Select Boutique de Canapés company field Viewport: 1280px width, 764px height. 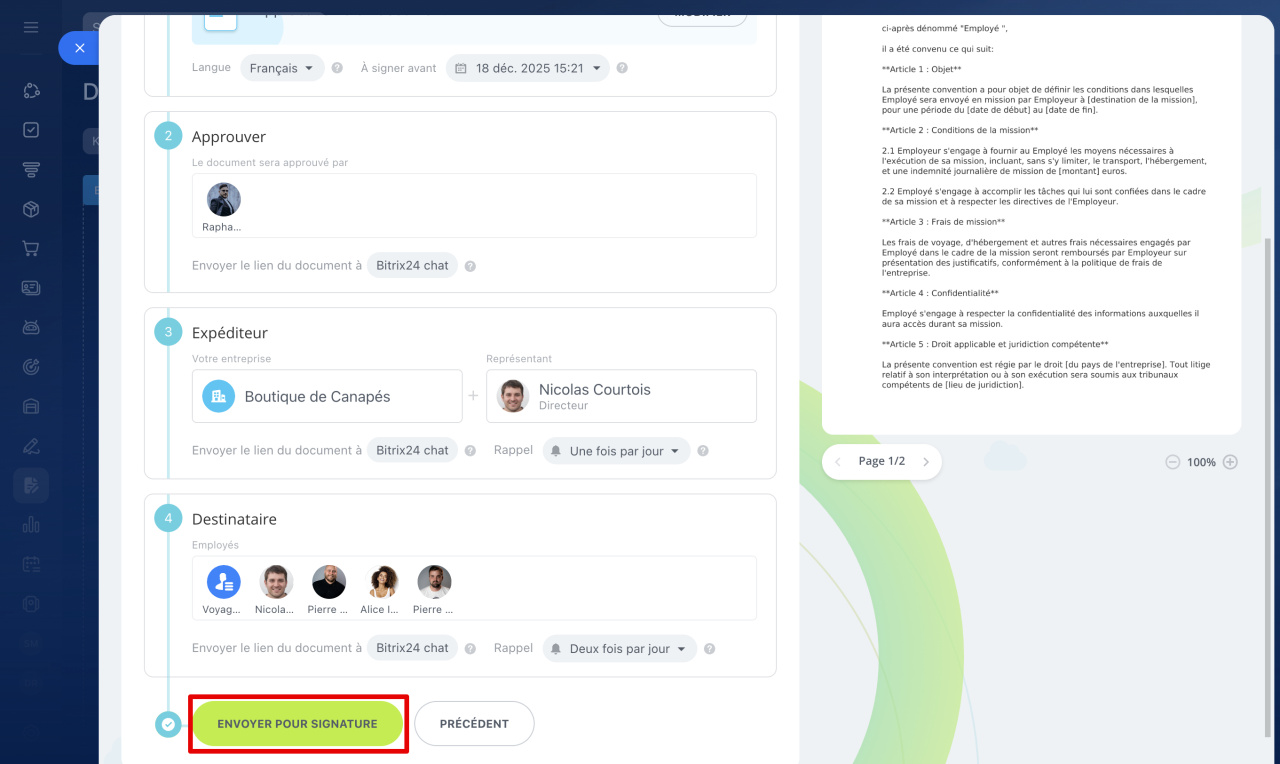[x=327, y=396]
